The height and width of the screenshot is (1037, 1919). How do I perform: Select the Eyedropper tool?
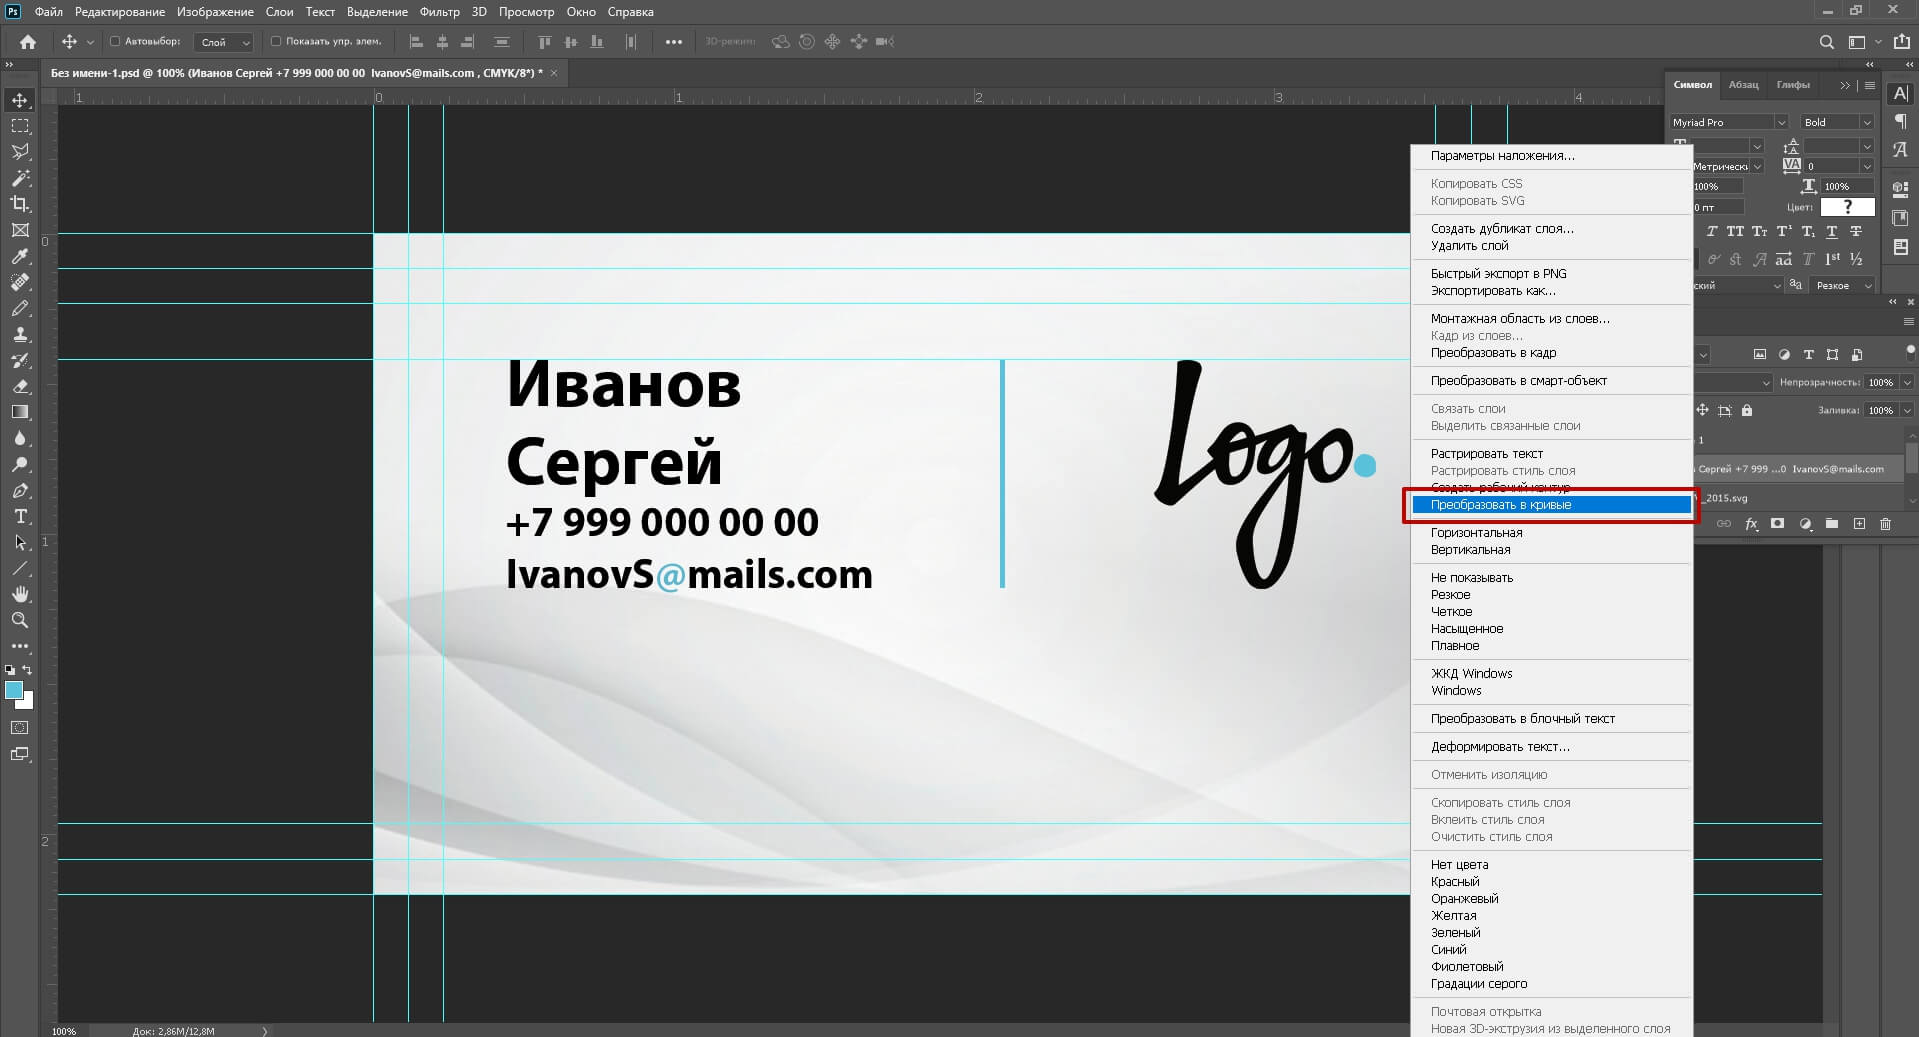click(19, 256)
